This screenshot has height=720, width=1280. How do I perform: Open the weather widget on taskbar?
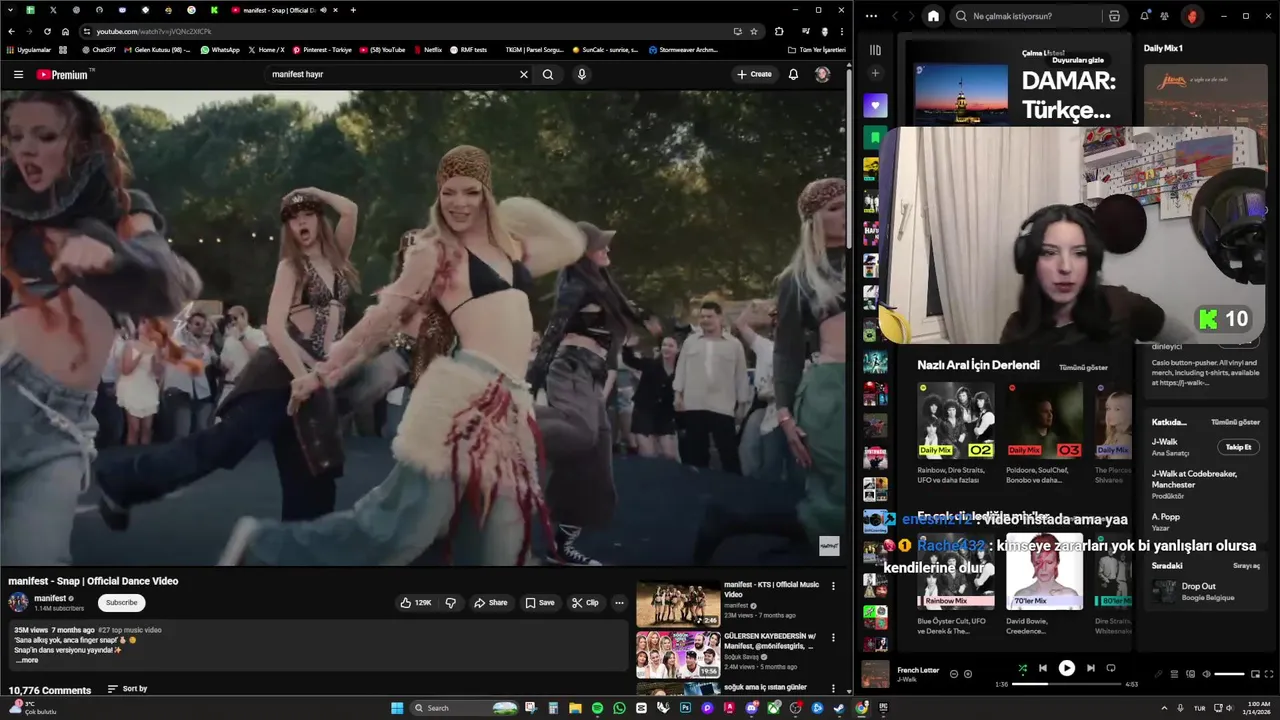point(34,708)
